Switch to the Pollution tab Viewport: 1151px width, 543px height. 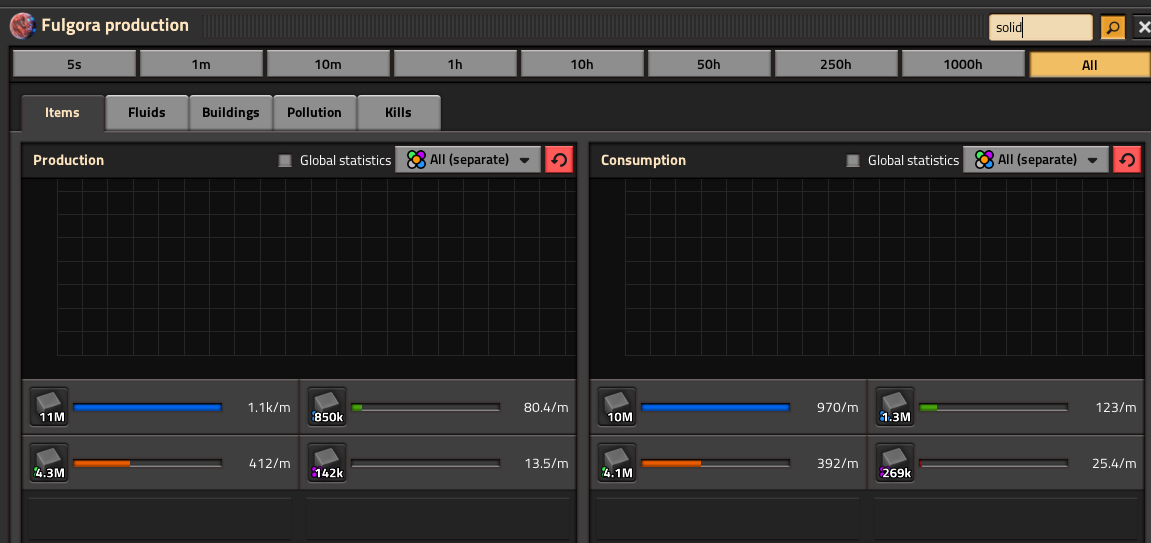(314, 113)
